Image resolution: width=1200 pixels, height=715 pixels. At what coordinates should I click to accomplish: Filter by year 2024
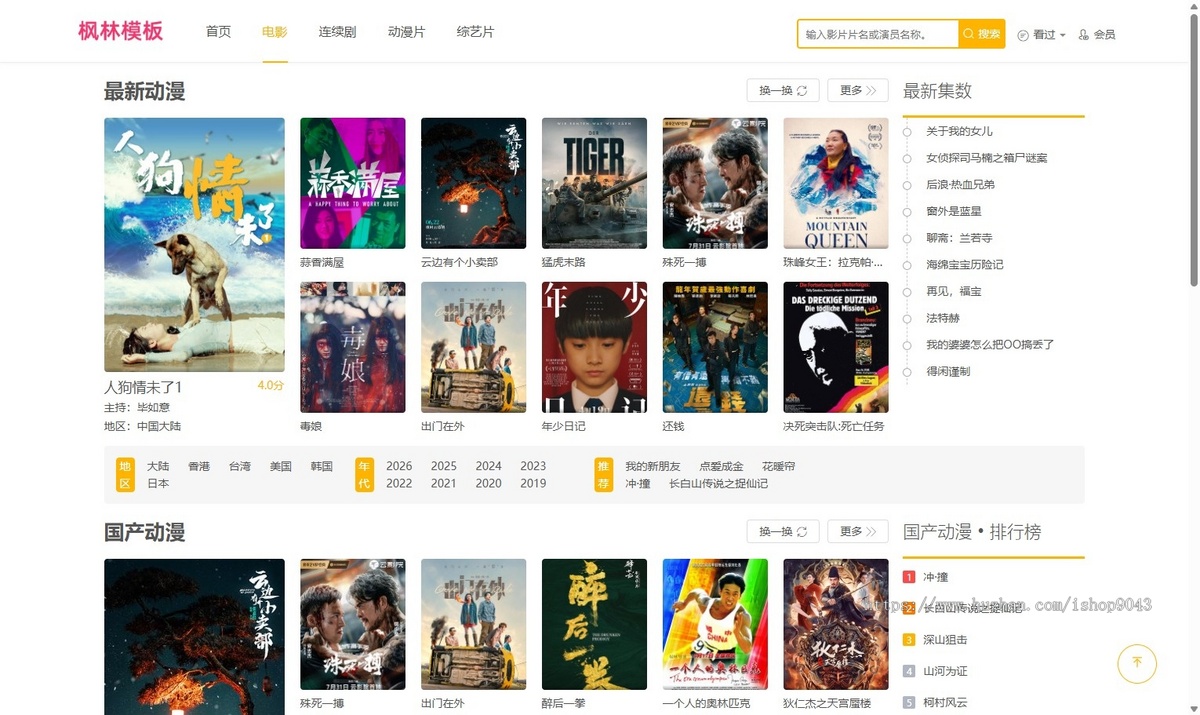point(489,466)
